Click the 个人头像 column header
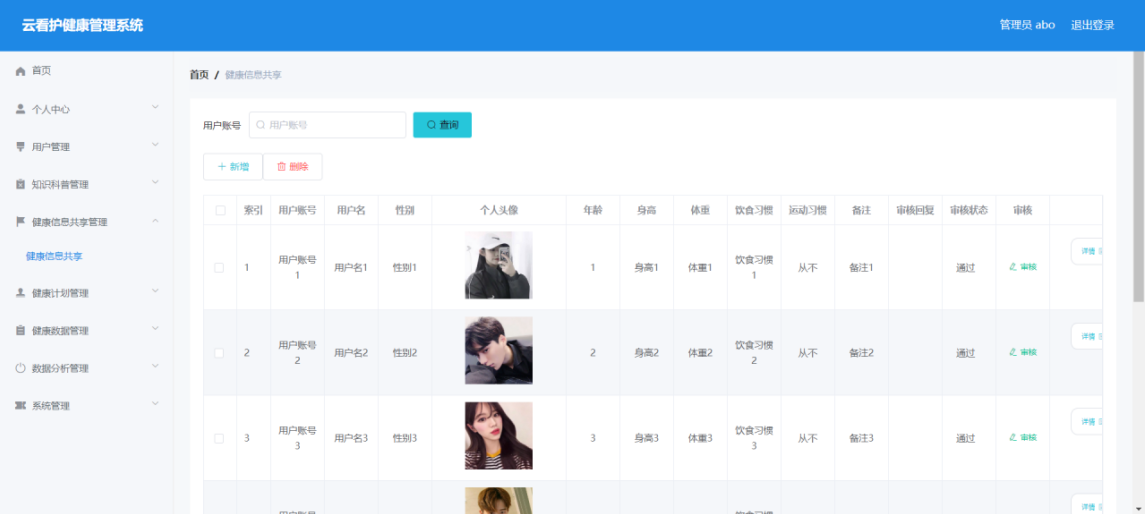This screenshot has height=514, width=1146. click(498, 211)
